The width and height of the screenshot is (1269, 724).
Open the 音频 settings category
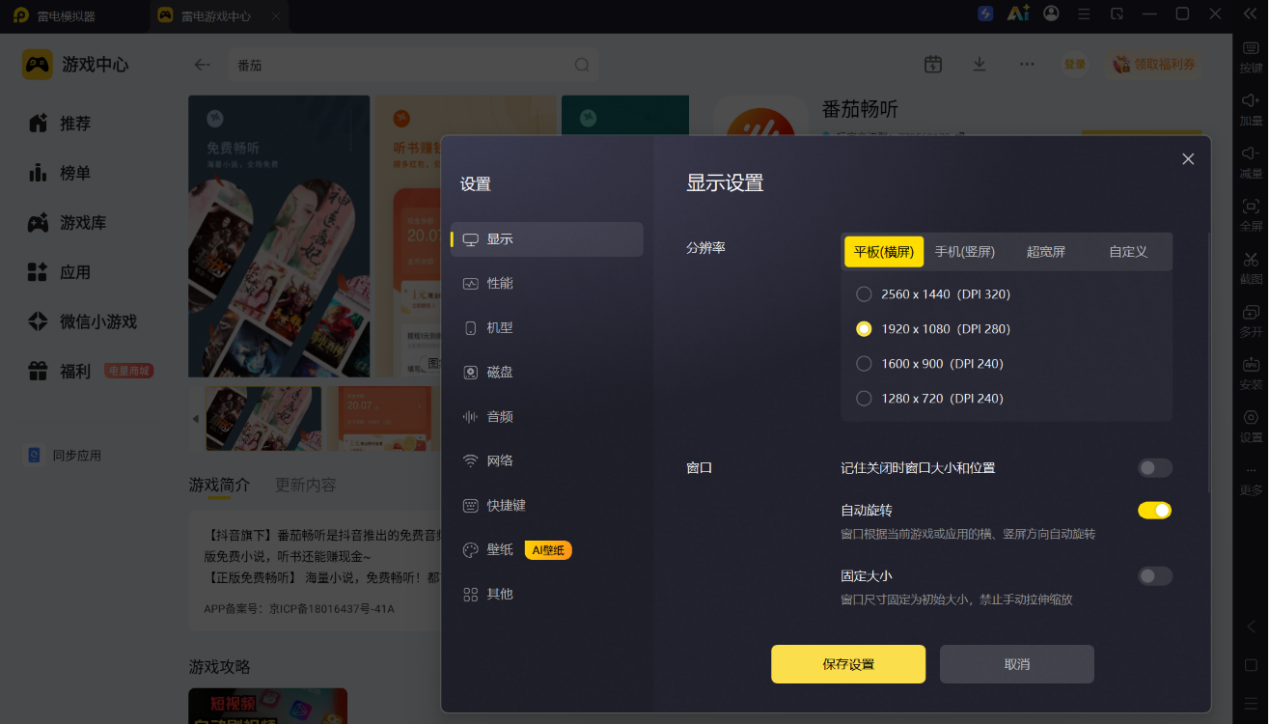546,416
